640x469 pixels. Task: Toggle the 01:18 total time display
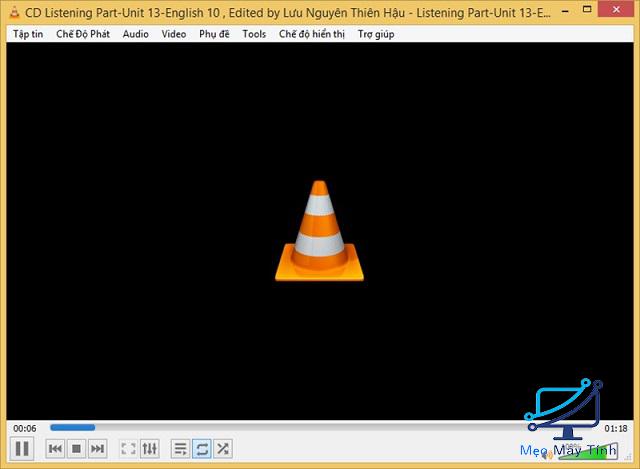(615, 428)
